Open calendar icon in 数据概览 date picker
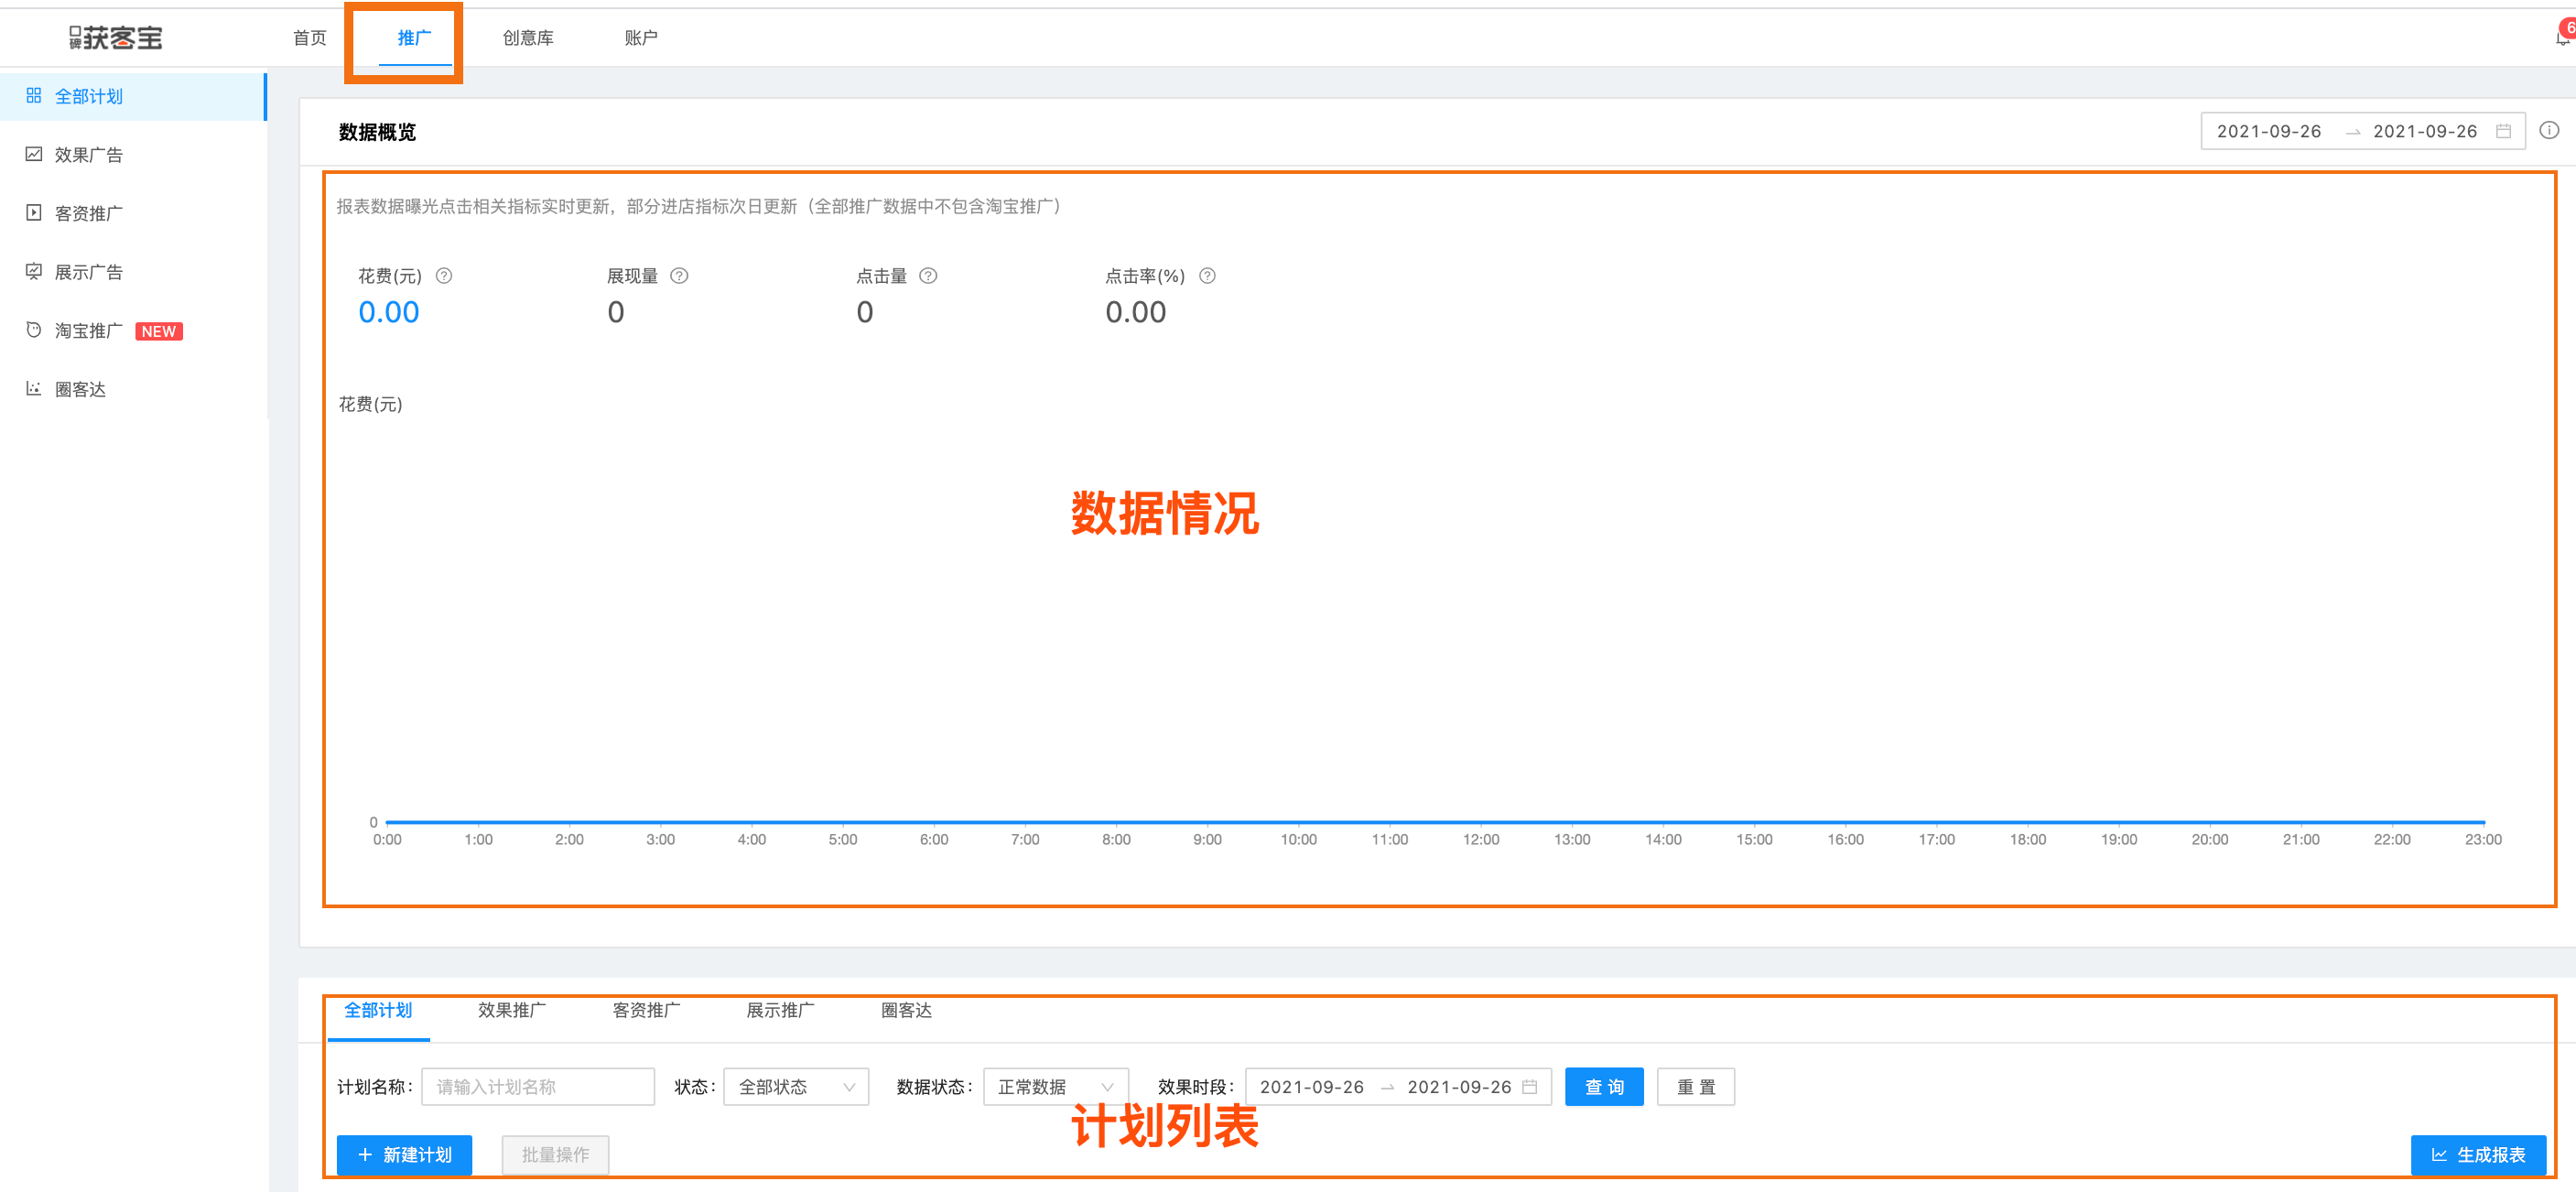This screenshot has width=2576, height=1192. point(2503,131)
